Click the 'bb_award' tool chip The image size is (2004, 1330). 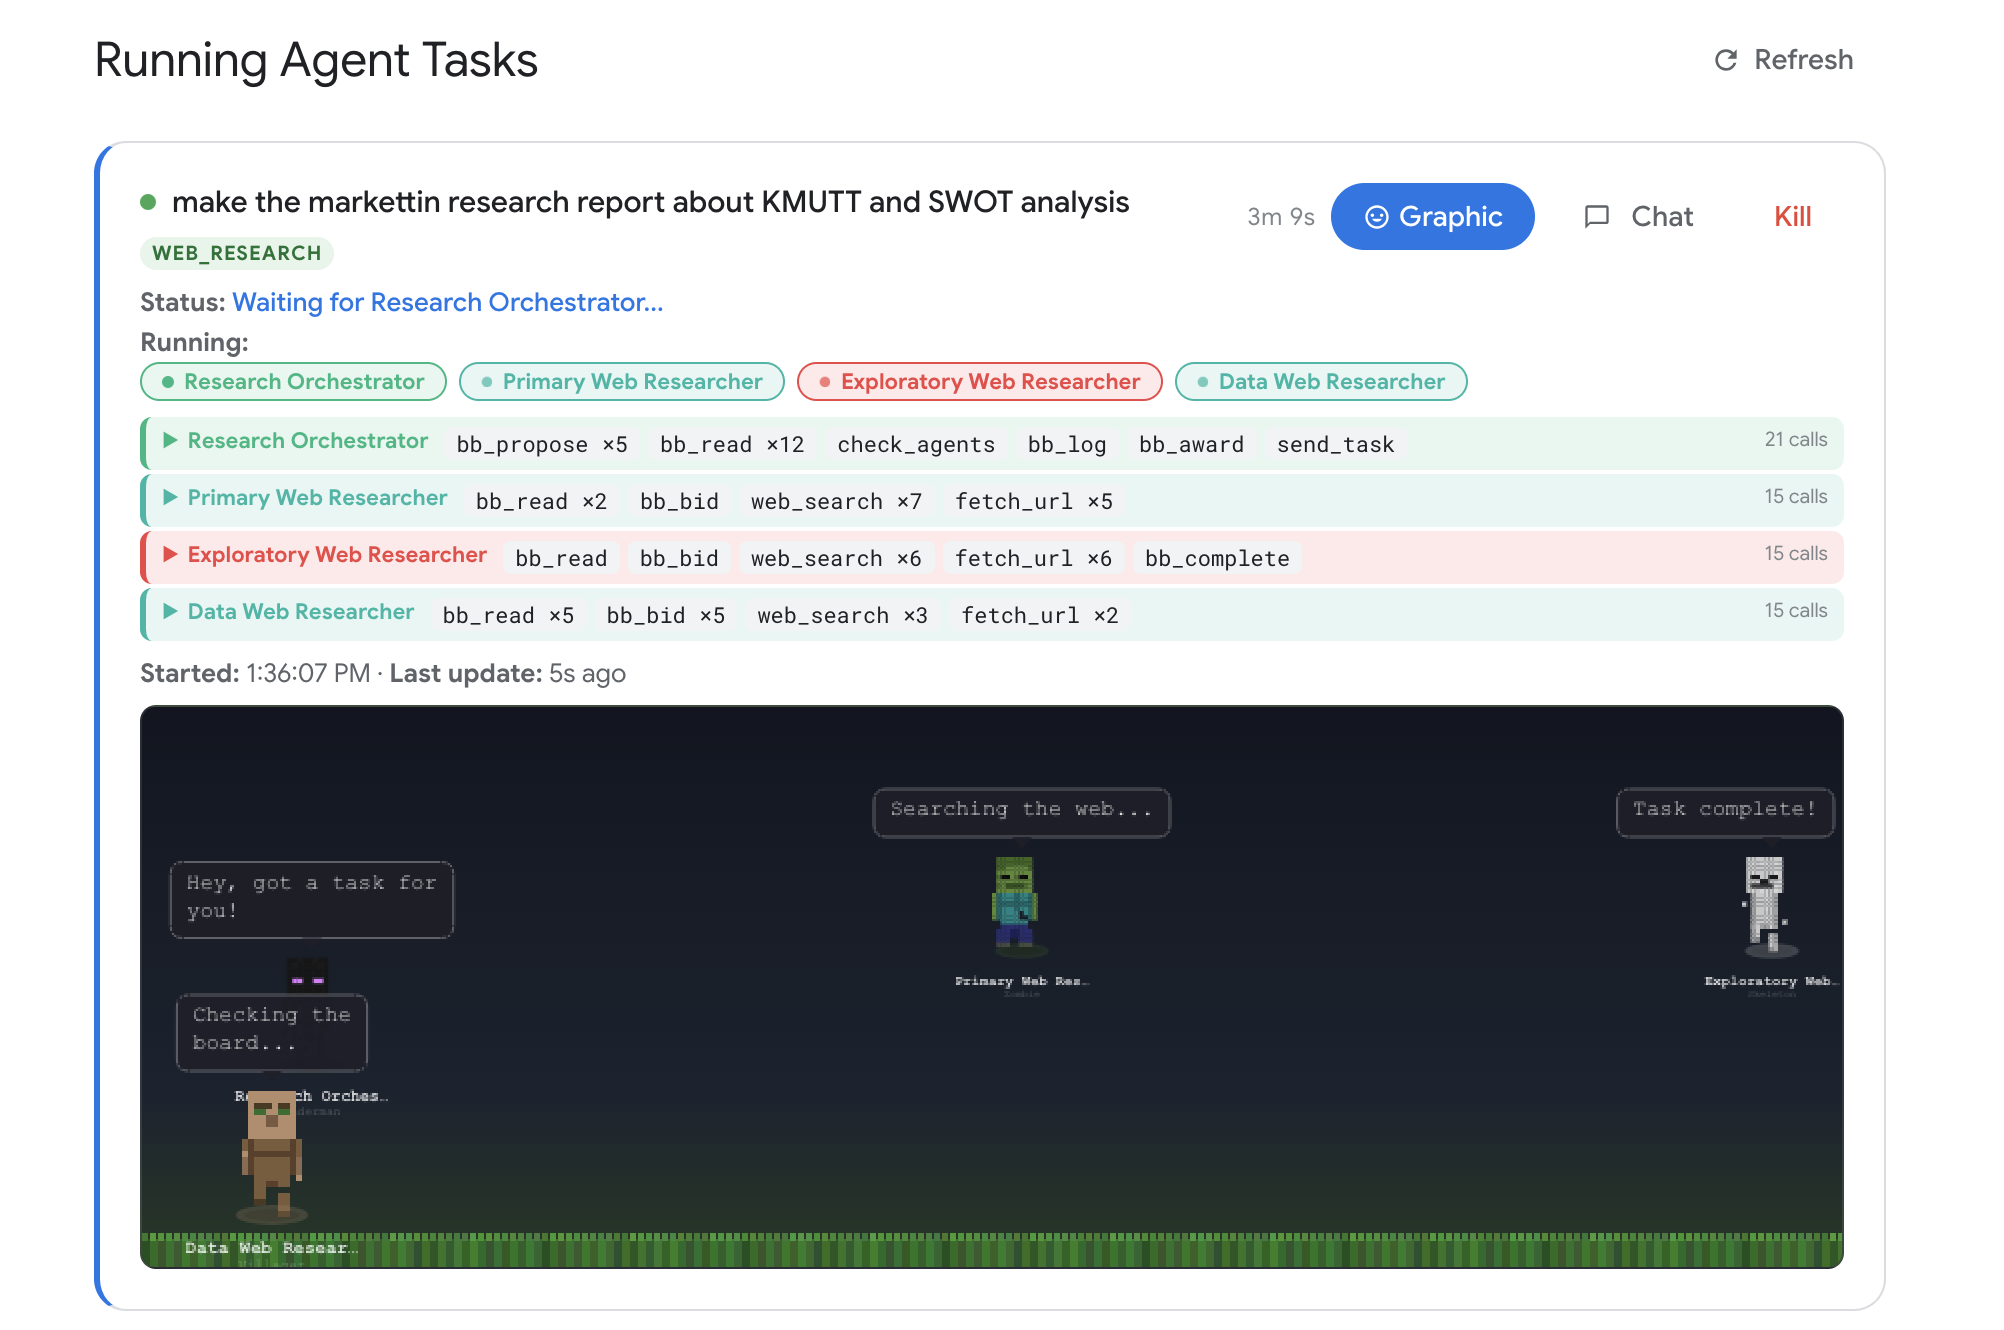[x=1191, y=444]
